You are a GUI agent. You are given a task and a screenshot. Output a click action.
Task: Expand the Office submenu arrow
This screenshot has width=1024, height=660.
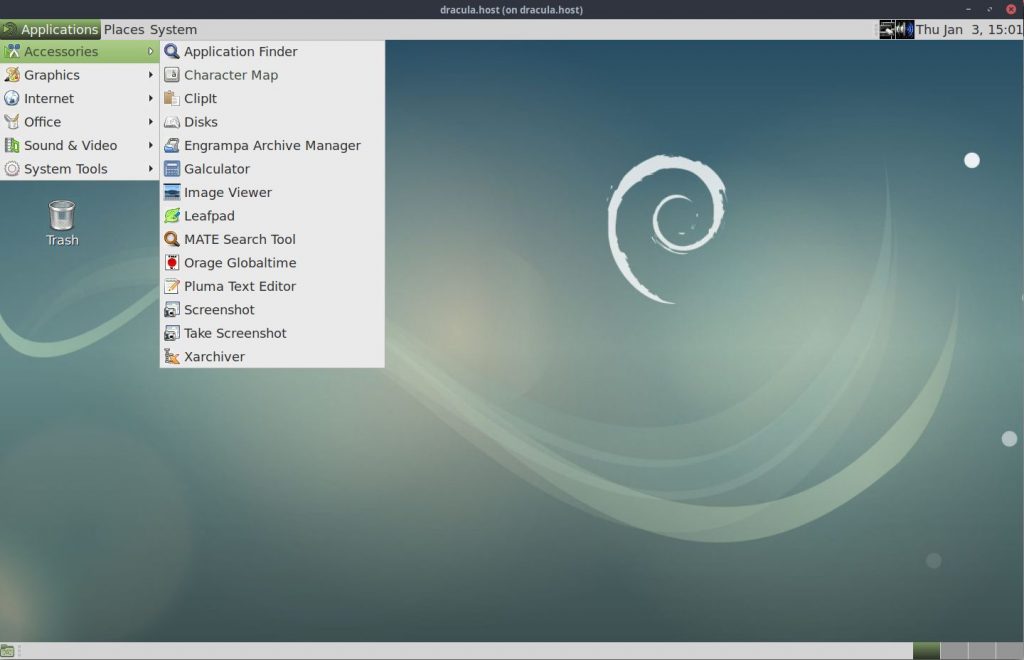151,122
